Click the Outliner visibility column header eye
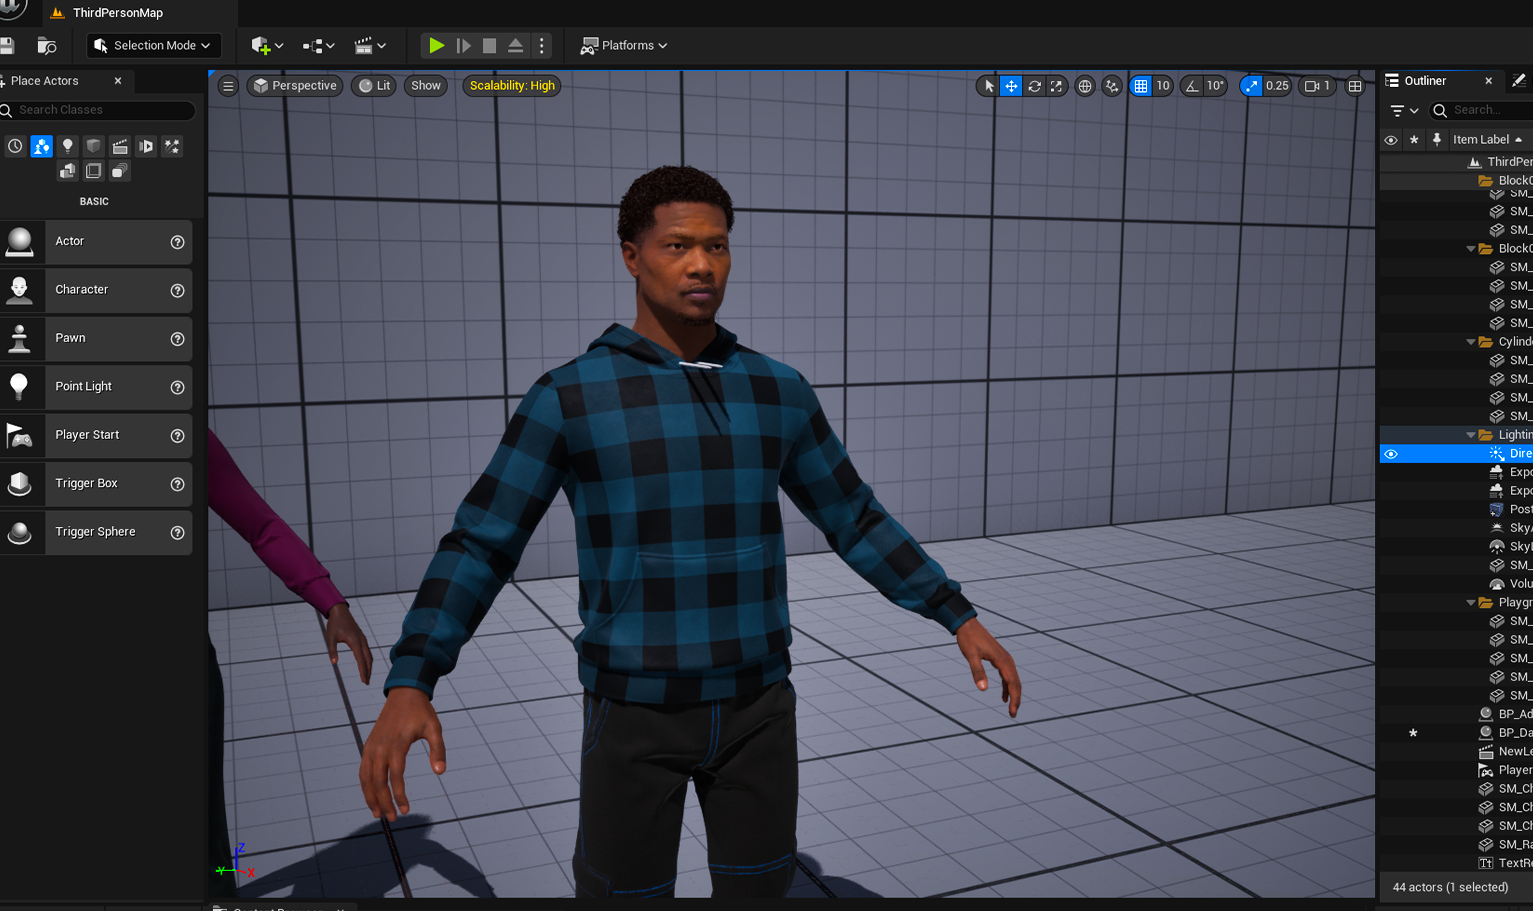This screenshot has height=911, width=1533. 1390,140
